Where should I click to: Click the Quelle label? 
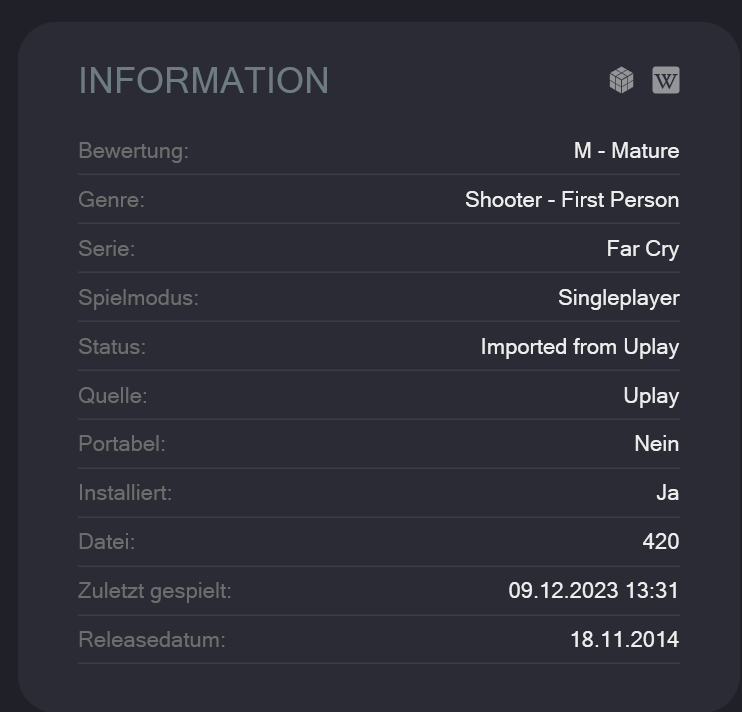click(113, 396)
